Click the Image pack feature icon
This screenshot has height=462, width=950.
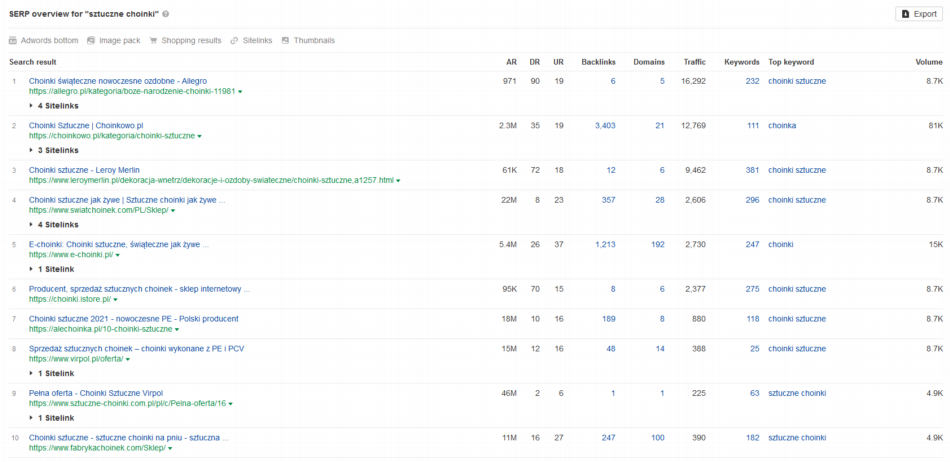91,40
